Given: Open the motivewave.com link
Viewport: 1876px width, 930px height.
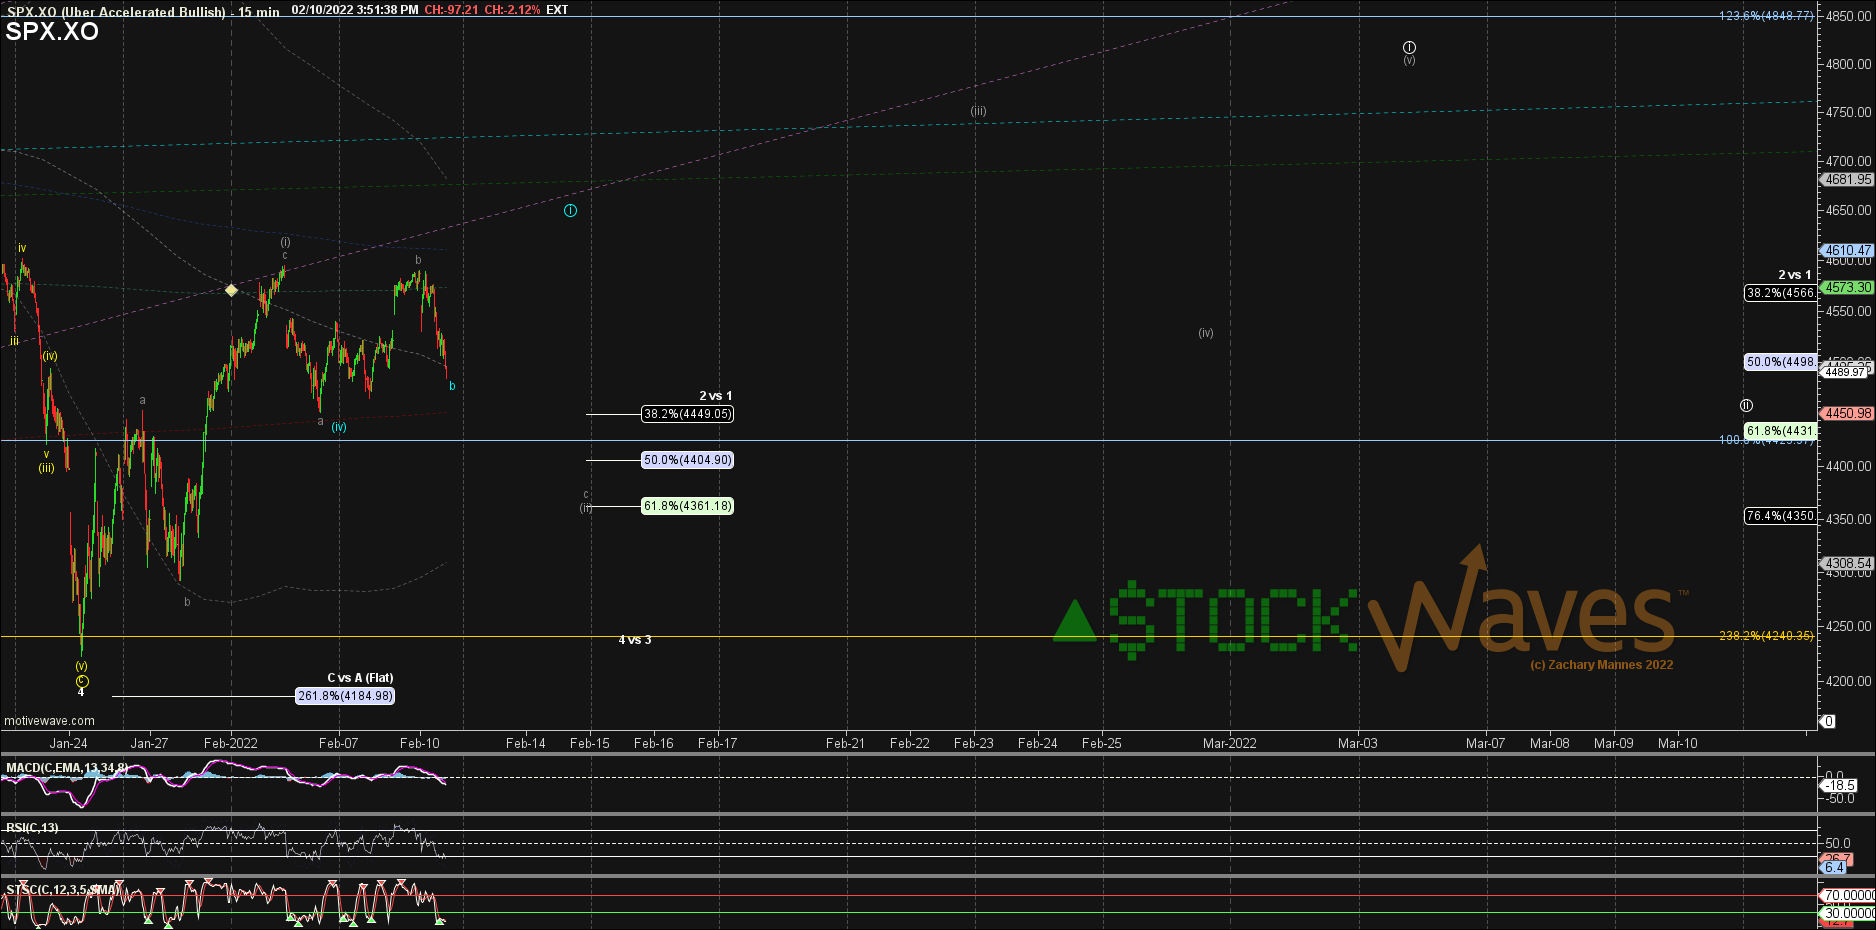Looking at the screenshot, I should pos(49,721).
